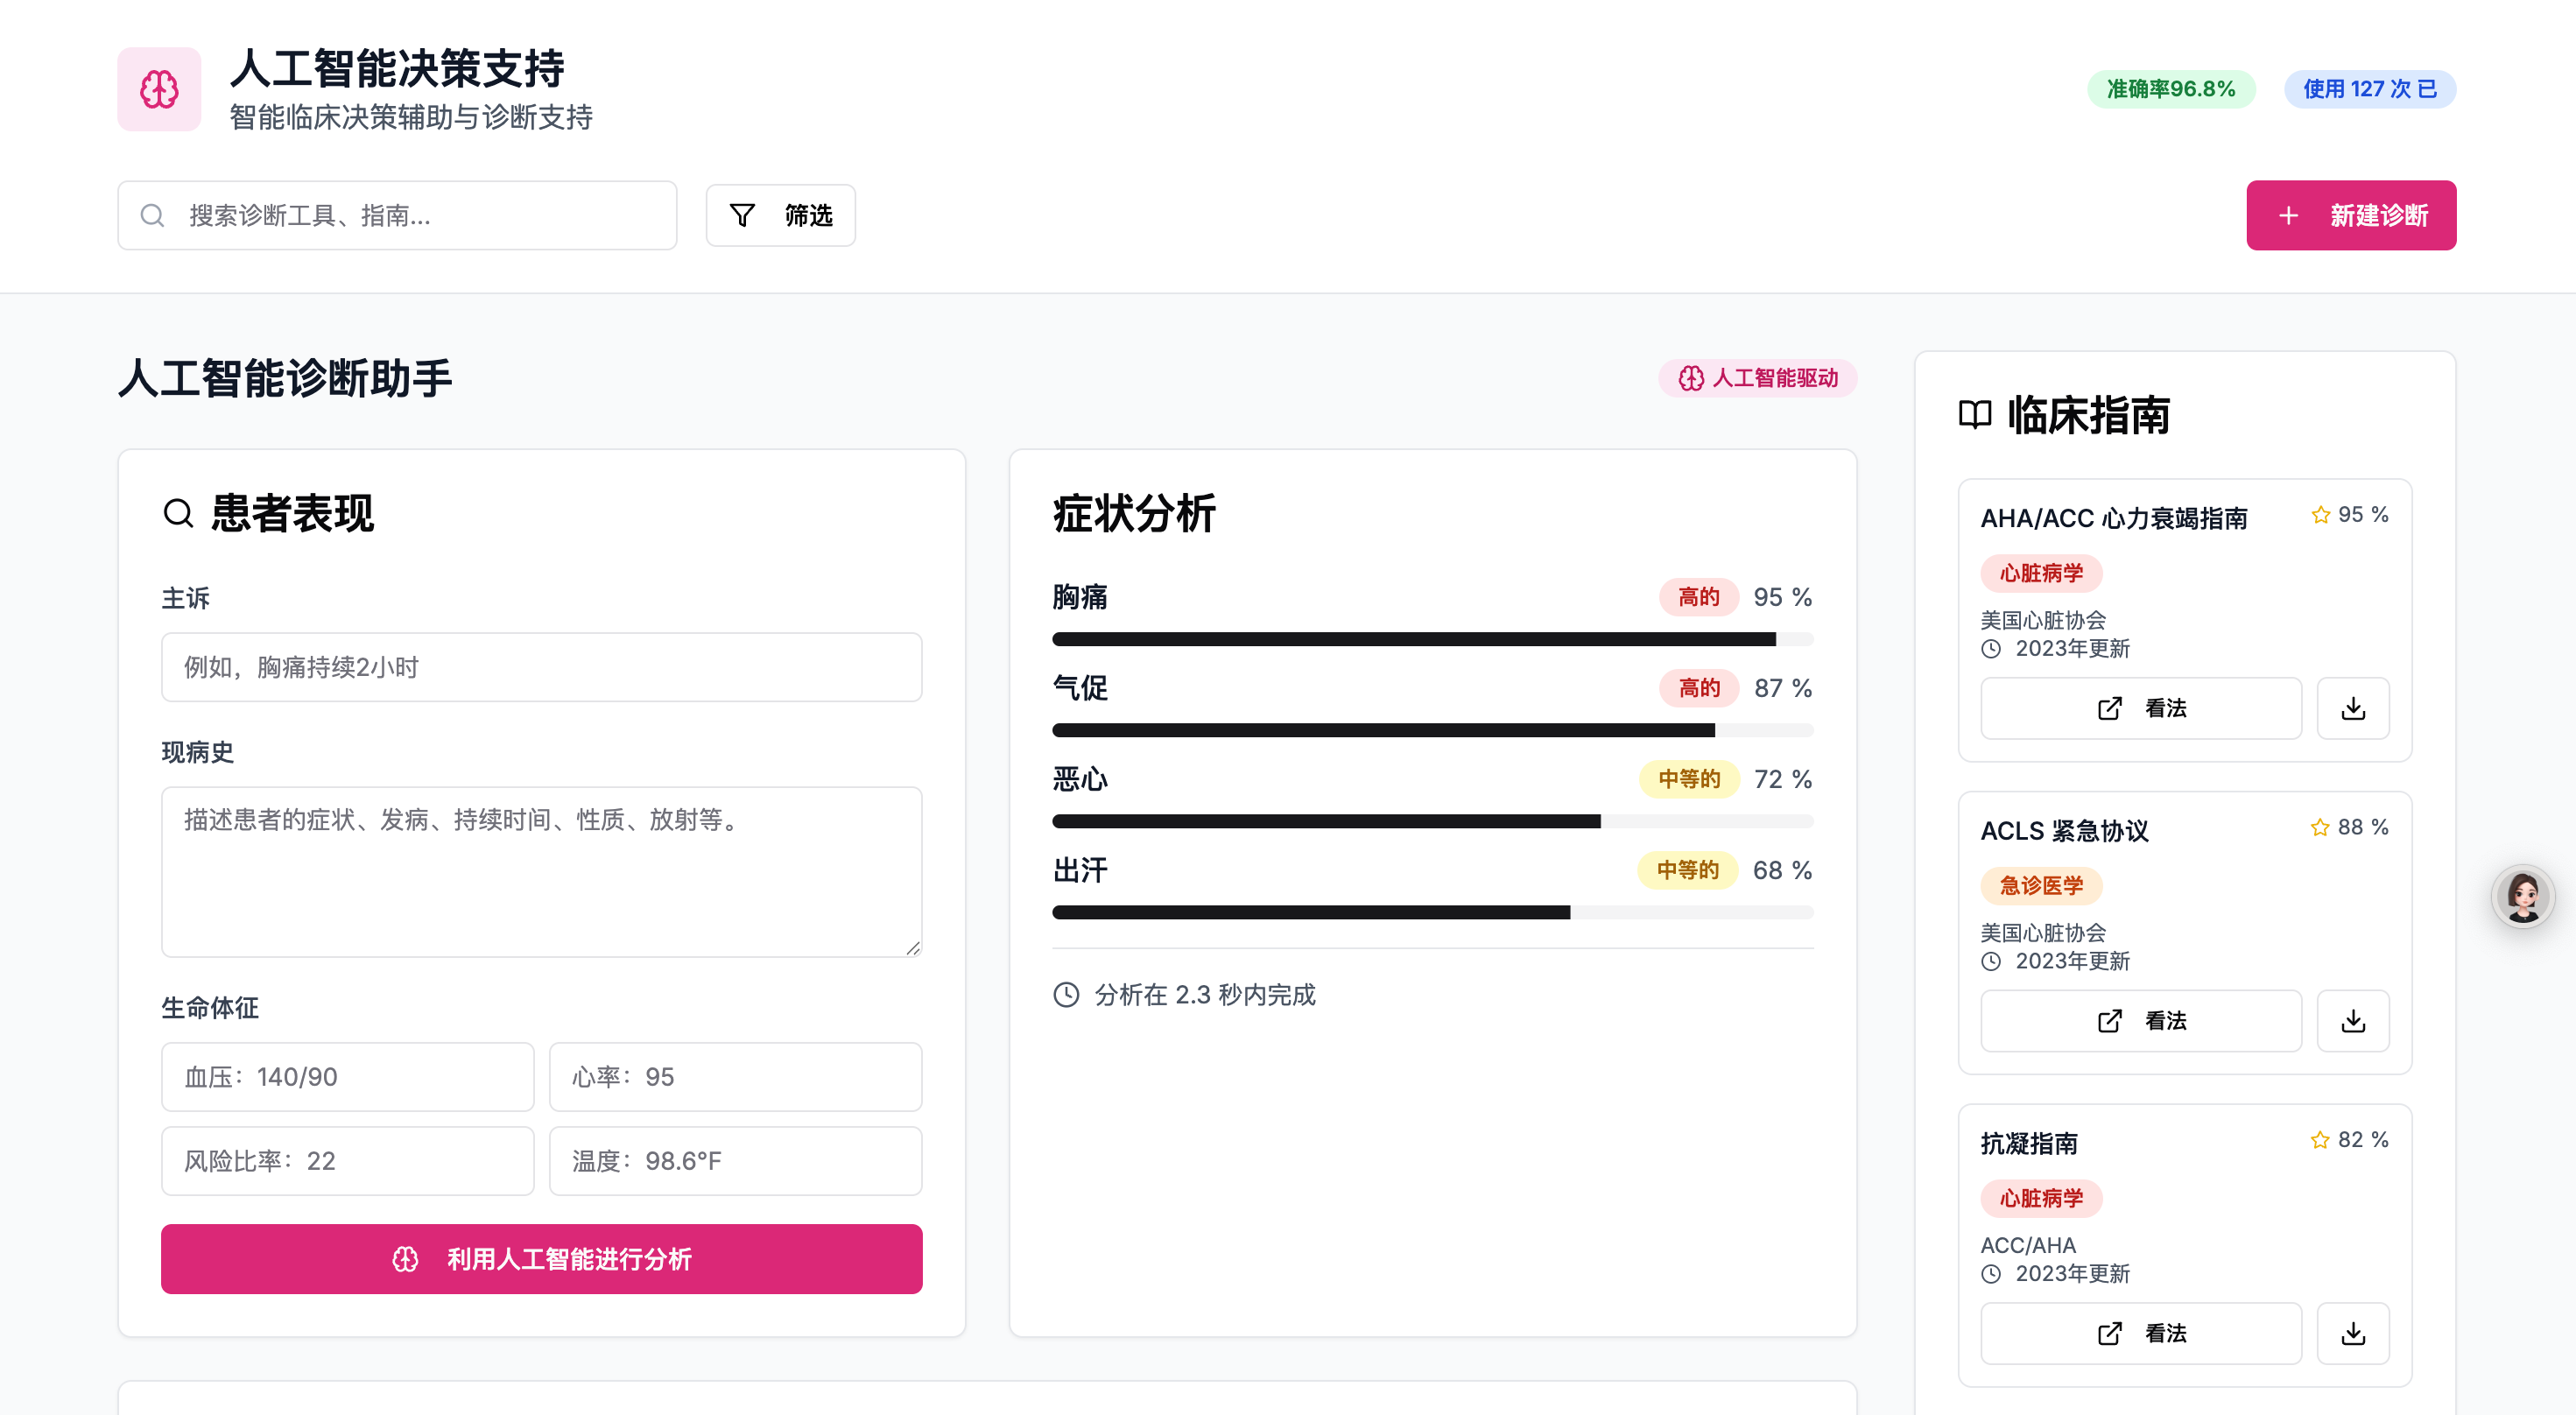Download the AHA/ACC 心力衰竭指南 guideline
The image size is (2576, 1415).
tap(2352, 708)
